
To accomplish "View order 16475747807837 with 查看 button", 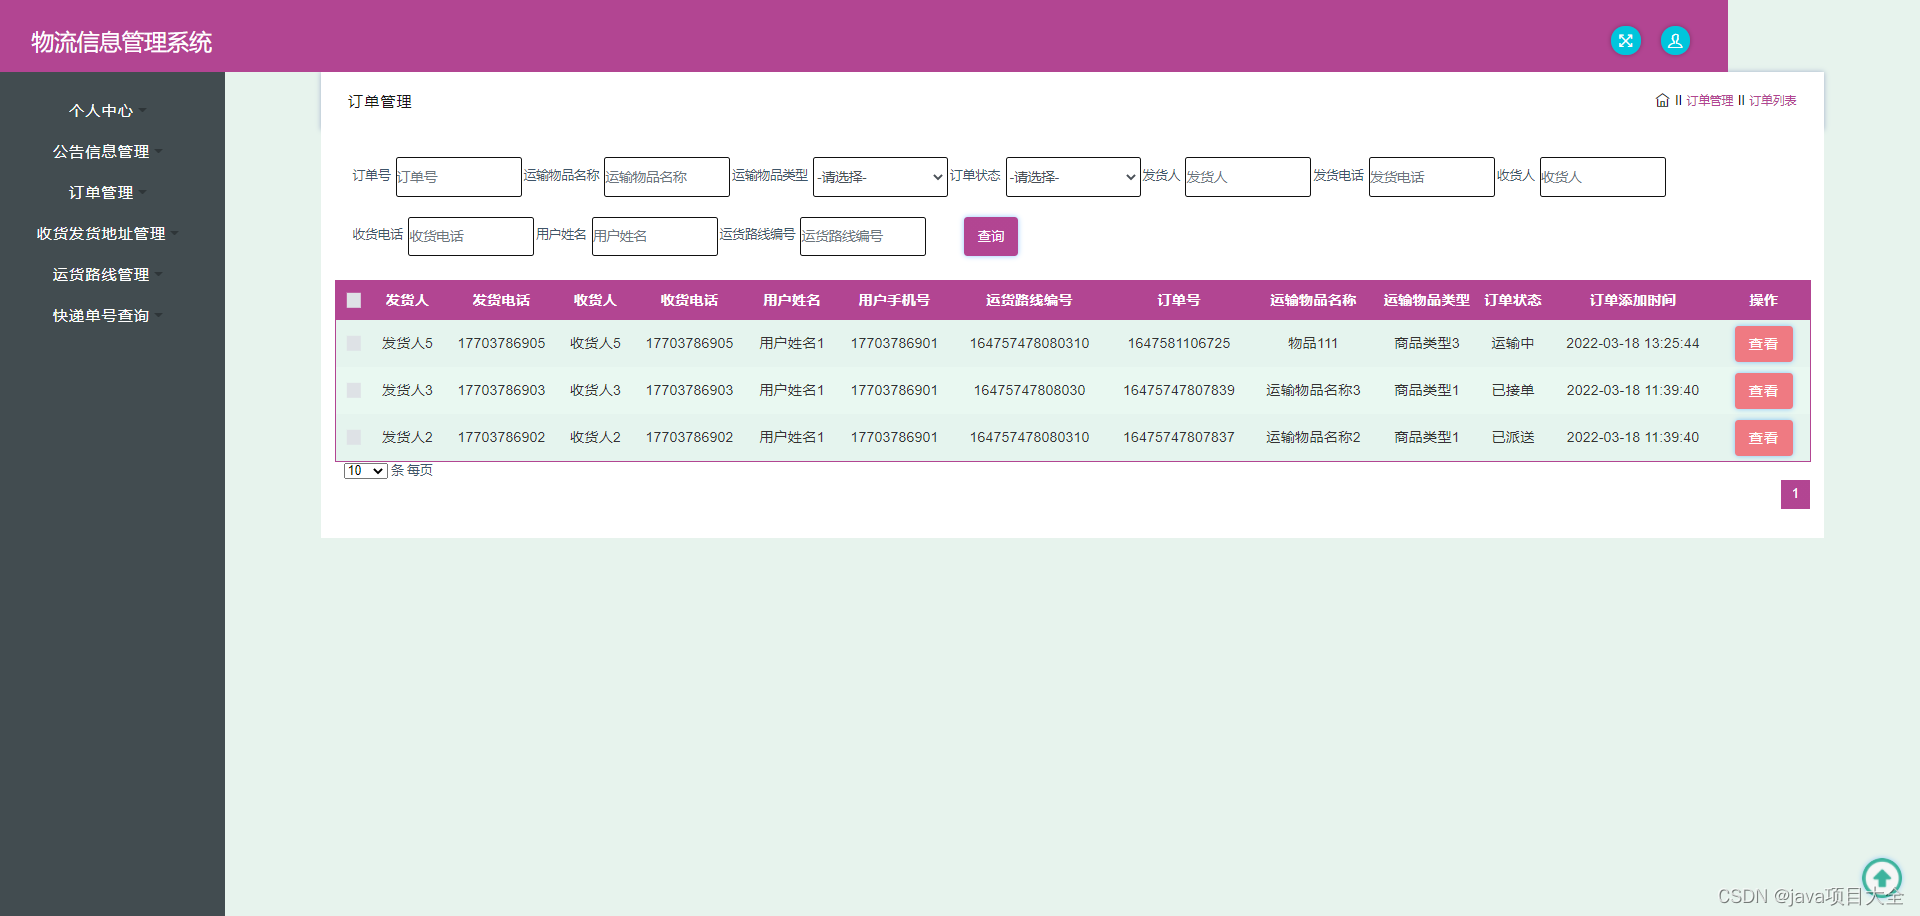I will tap(1763, 438).
